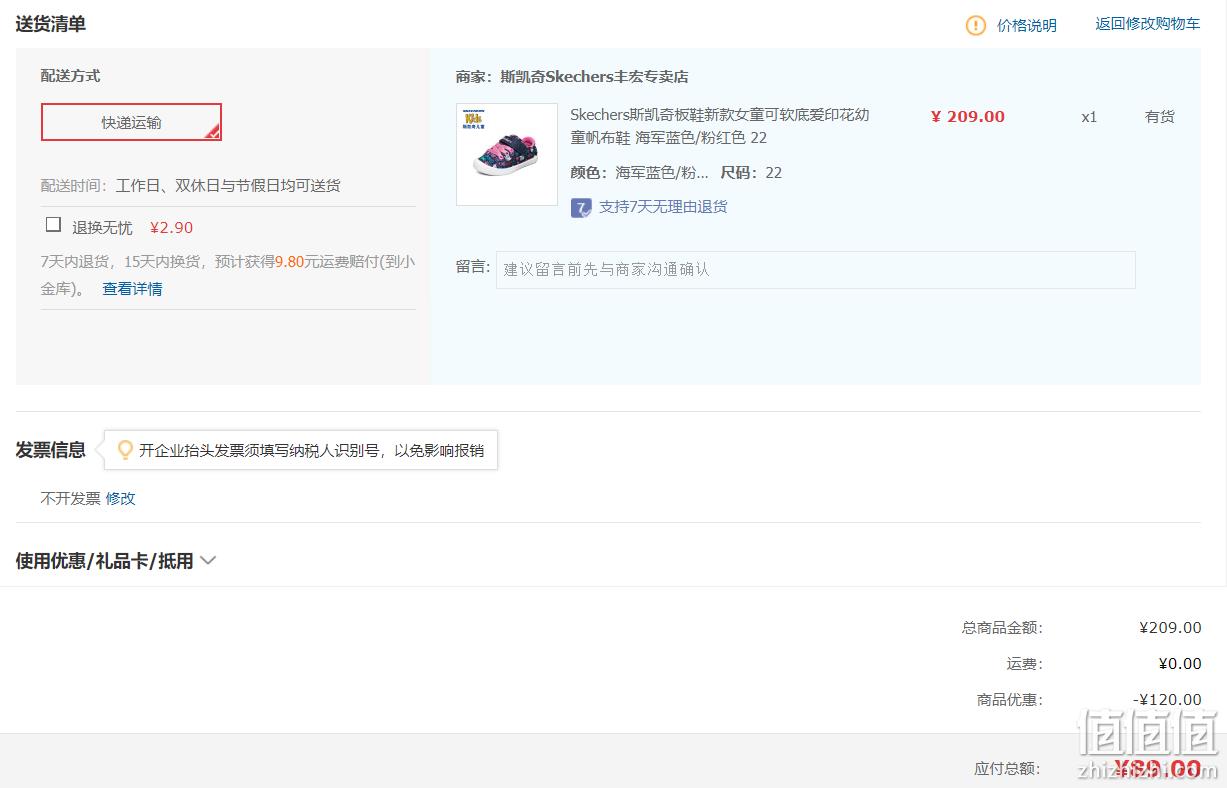Click the 尺码 size value 22
The width and height of the screenshot is (1227, 788).
click(774, 173)
